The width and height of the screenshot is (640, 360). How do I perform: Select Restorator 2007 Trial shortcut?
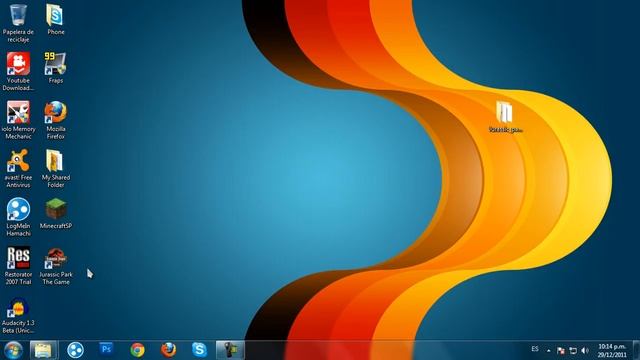tap(18, 265)
